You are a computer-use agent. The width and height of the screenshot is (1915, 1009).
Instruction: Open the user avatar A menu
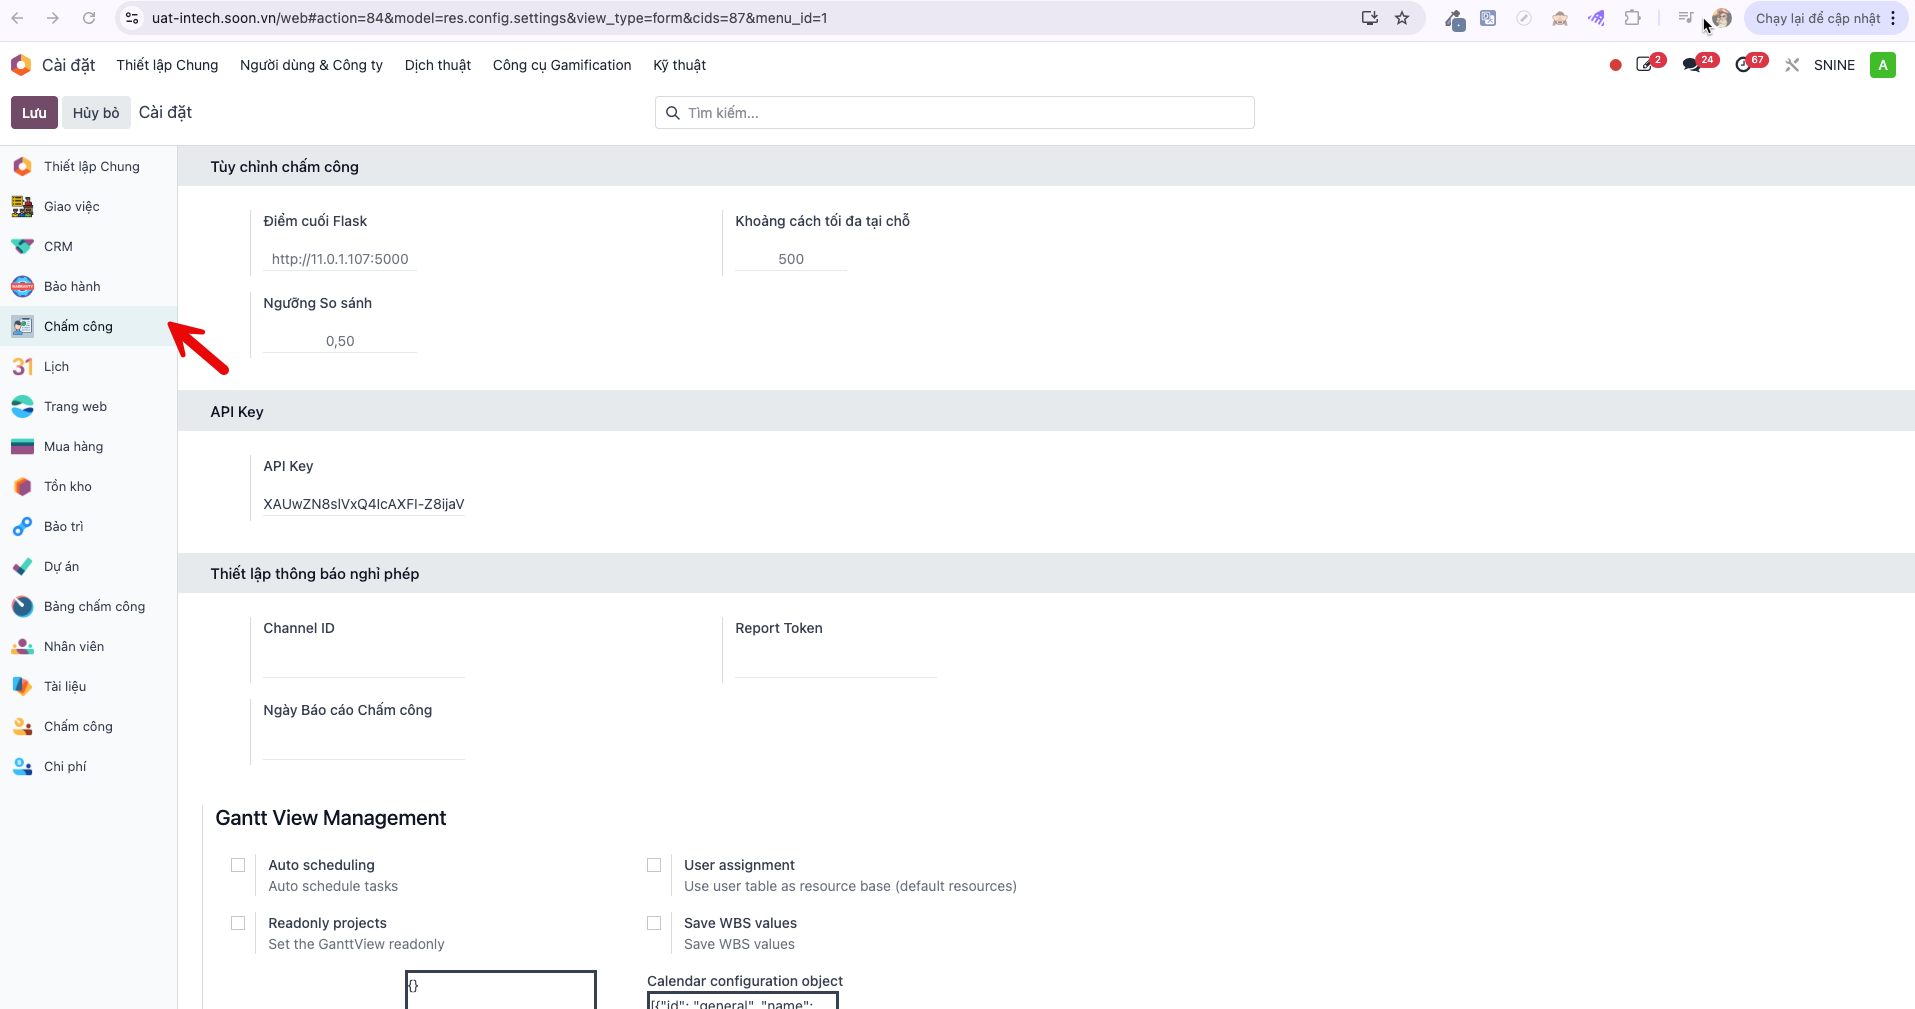[1883, 65]
